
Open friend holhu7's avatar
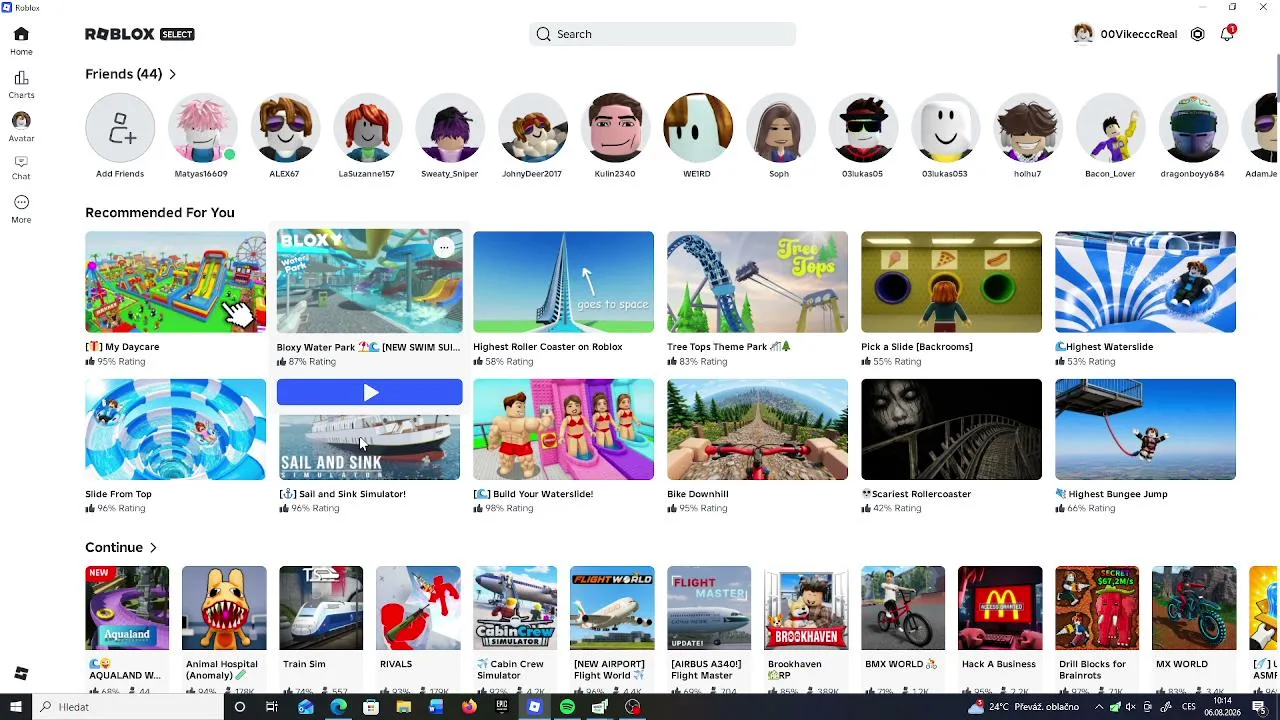(1027, 128)
